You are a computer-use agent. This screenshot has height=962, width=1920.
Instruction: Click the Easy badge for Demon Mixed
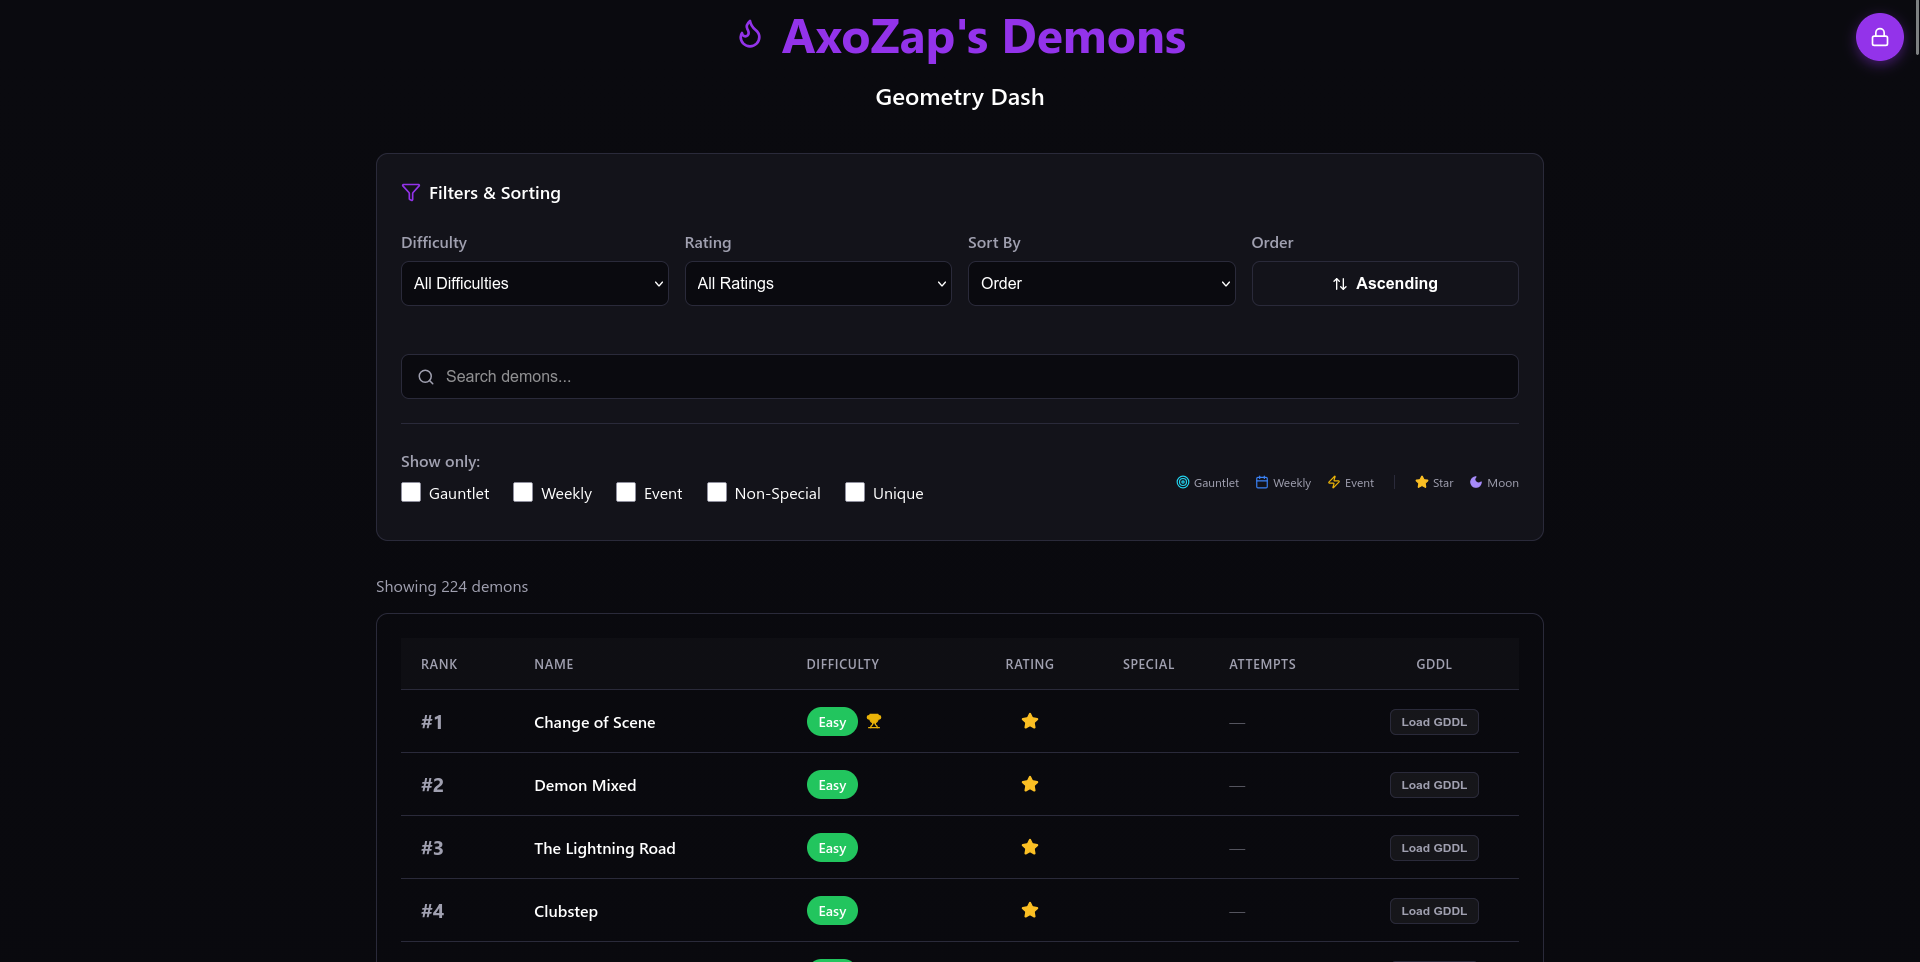(x=832, y=785)
